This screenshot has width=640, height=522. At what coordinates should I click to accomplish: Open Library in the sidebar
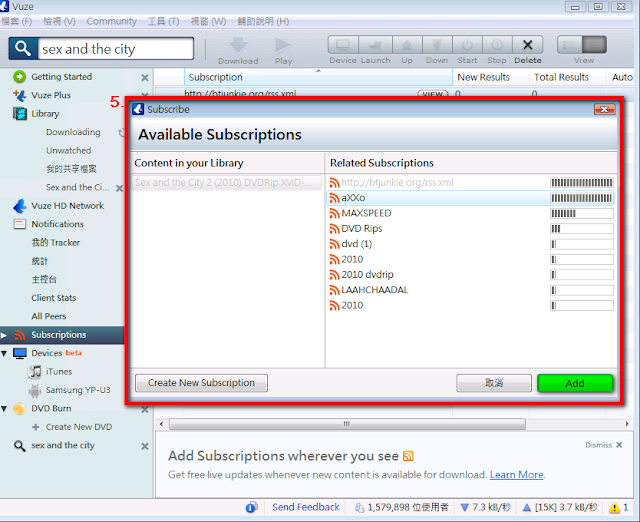[45, 113]
